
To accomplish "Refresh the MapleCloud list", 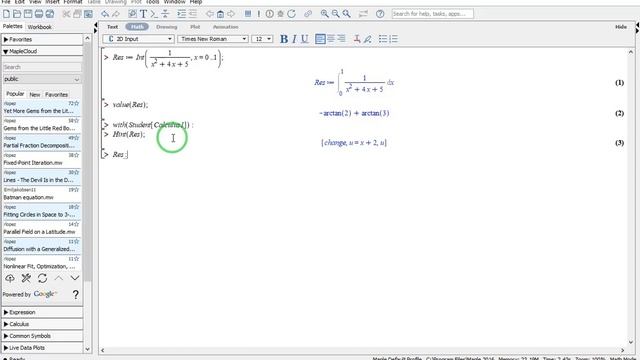I will pyautogui.click(x=42, y=278).
